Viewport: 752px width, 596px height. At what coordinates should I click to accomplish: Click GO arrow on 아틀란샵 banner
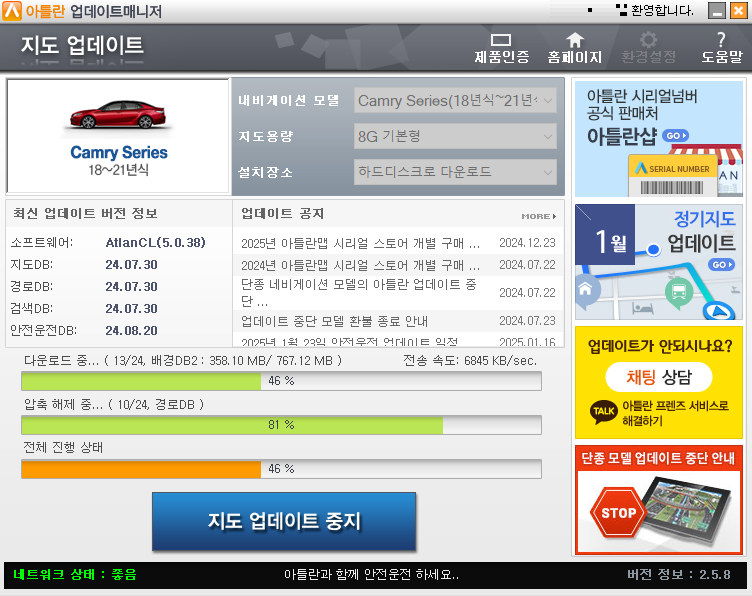click(x=675, y=136)
